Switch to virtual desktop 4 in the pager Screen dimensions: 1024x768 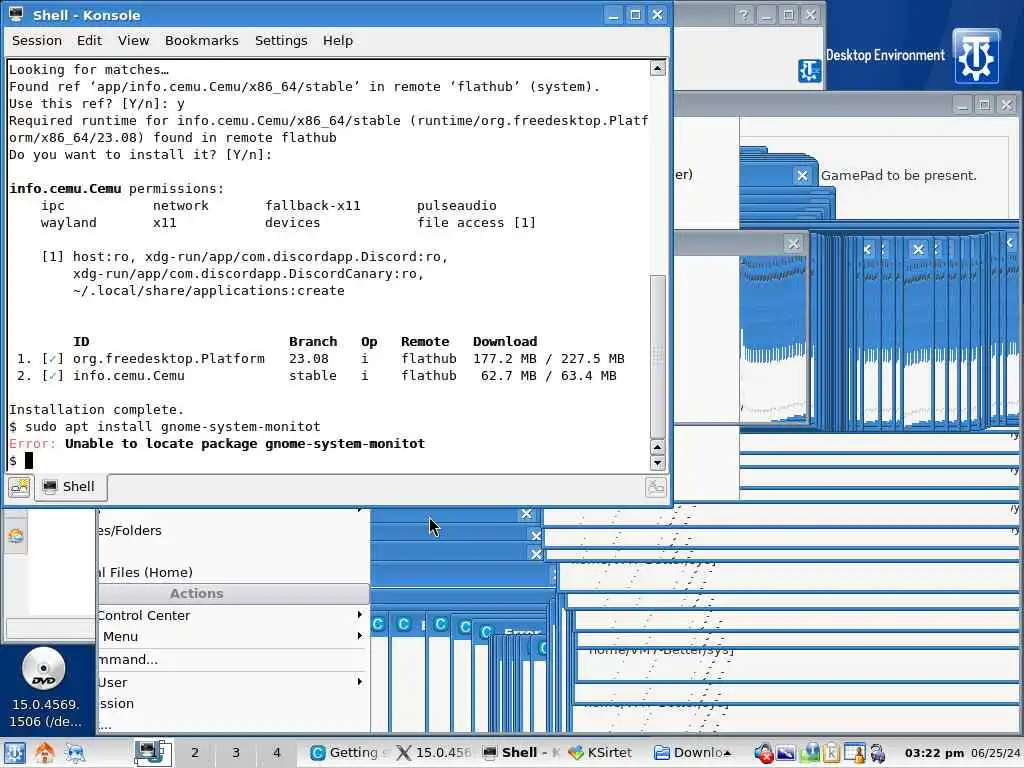tap(277, 752)
